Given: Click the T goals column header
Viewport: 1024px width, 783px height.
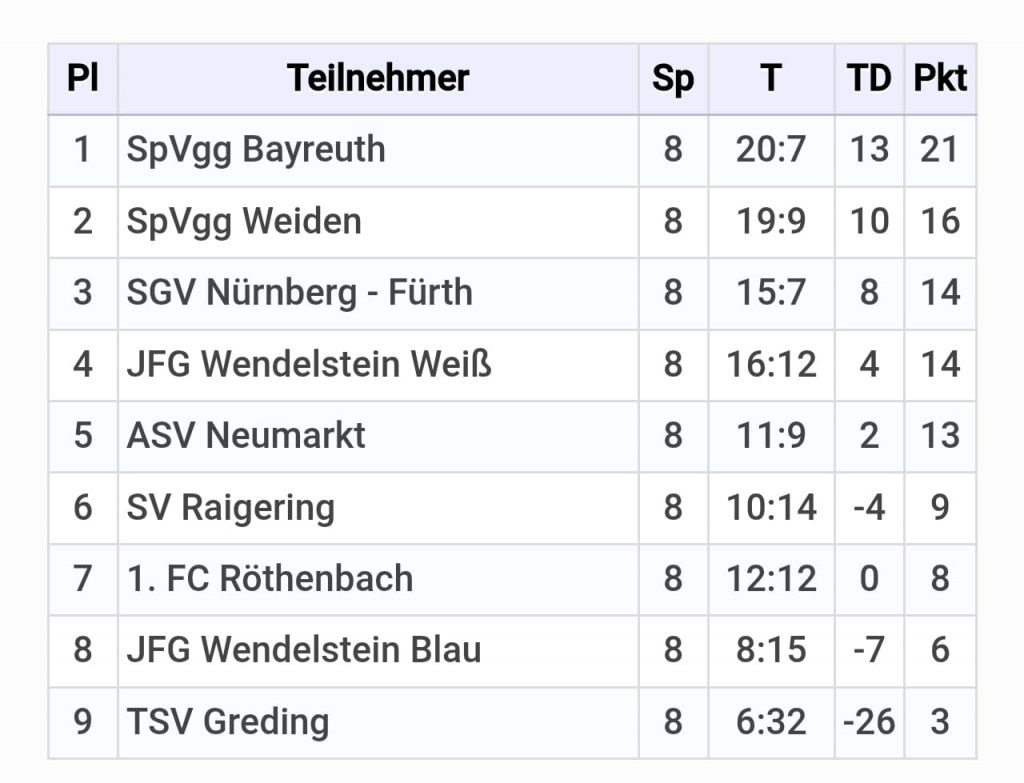Looking at the screenshot, I should (x=771, y=78).
